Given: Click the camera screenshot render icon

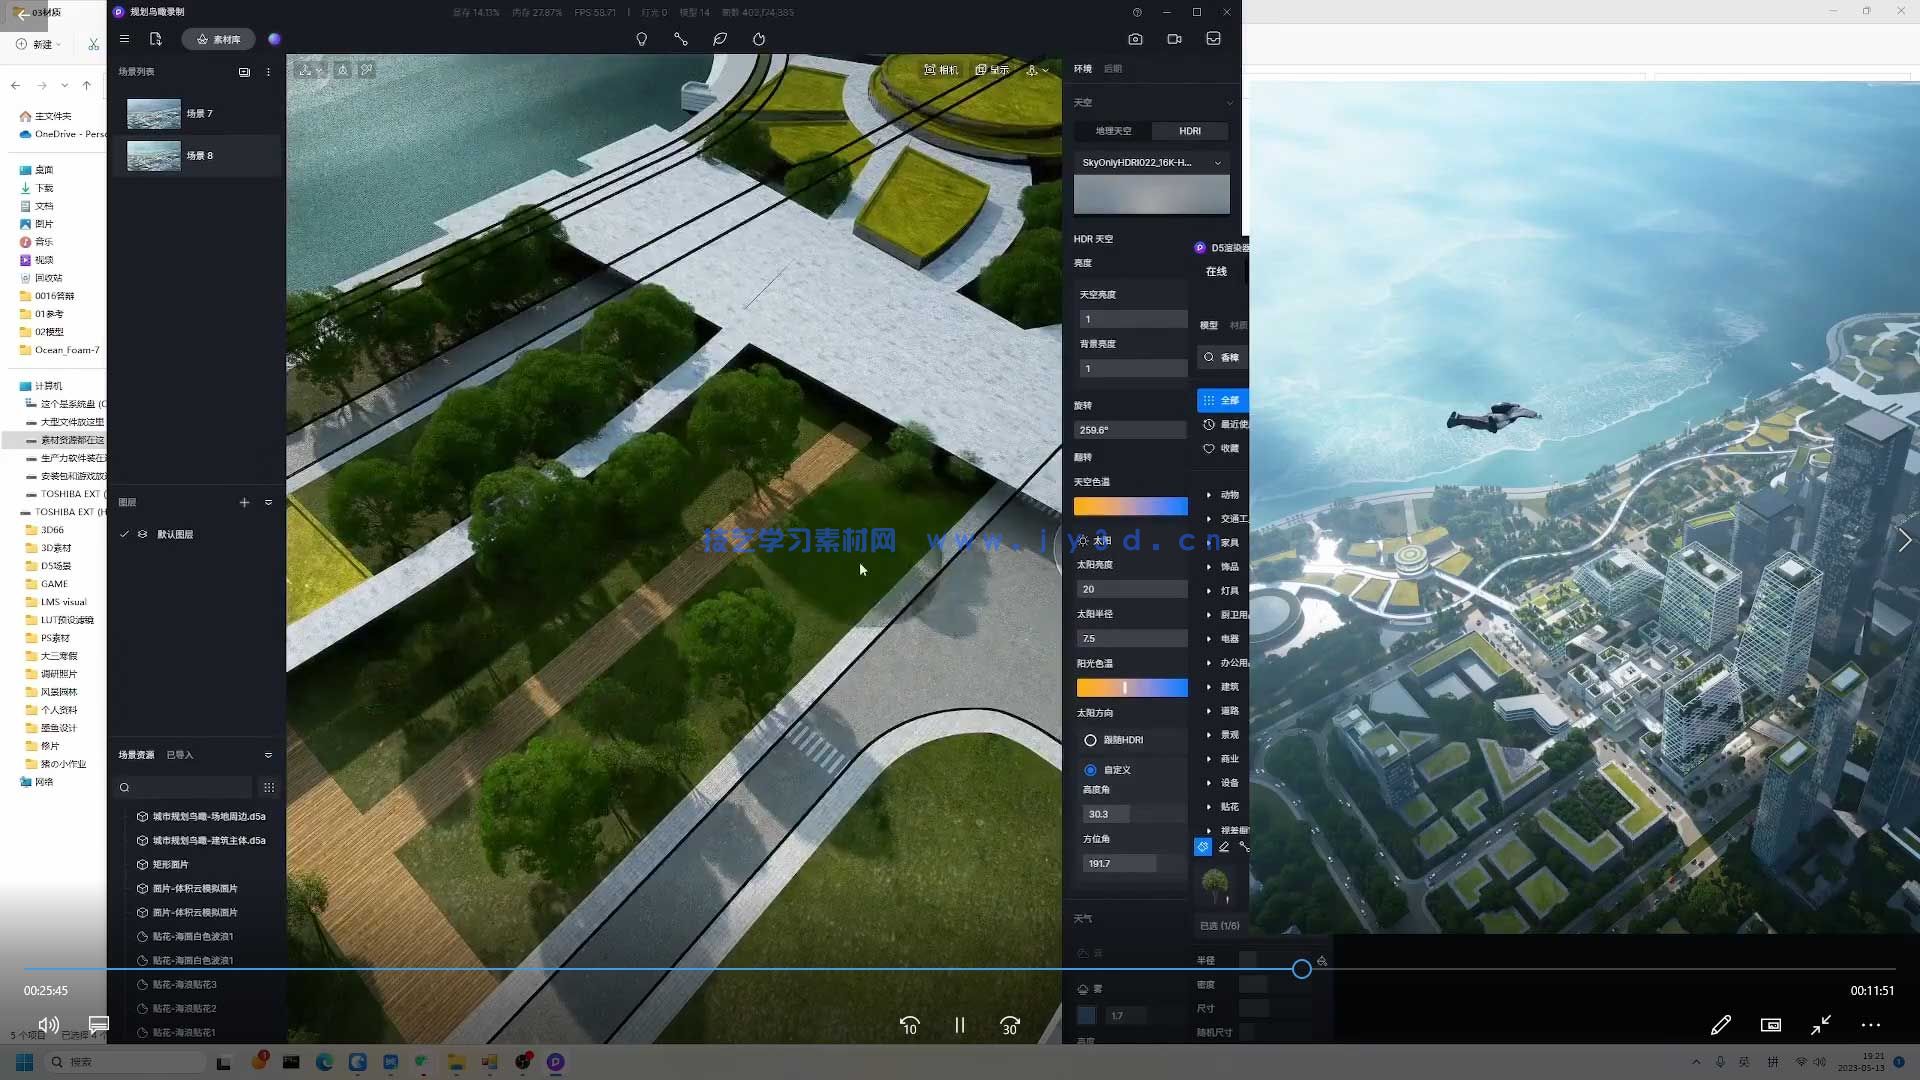Looking at the screenshot, I should pyautogui.click(x=1135, y=39).
